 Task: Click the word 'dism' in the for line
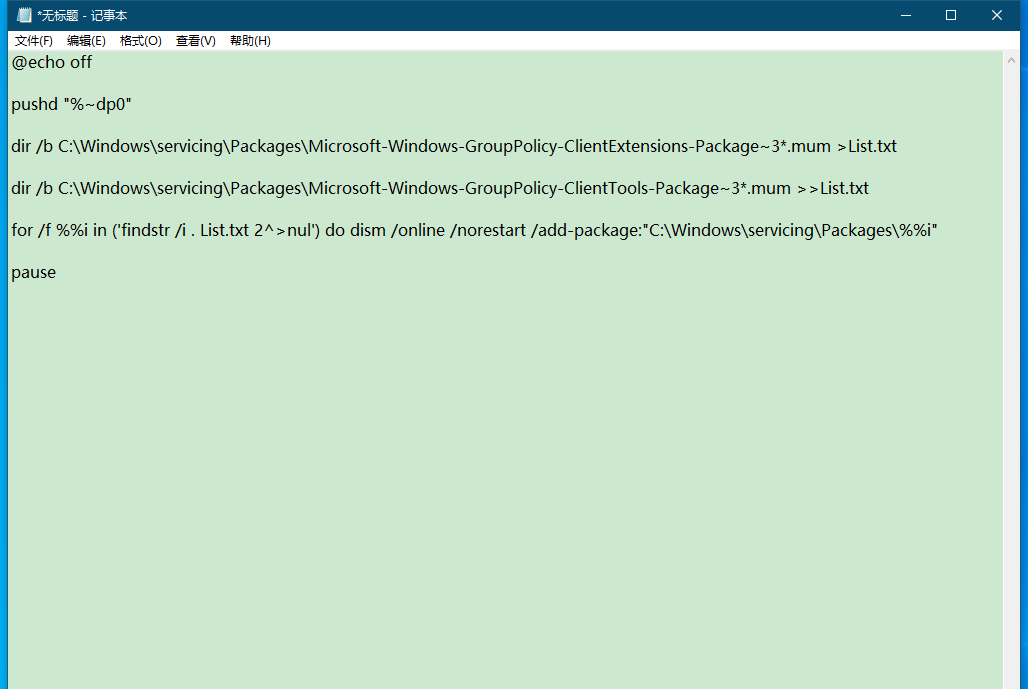click(368, 231)
